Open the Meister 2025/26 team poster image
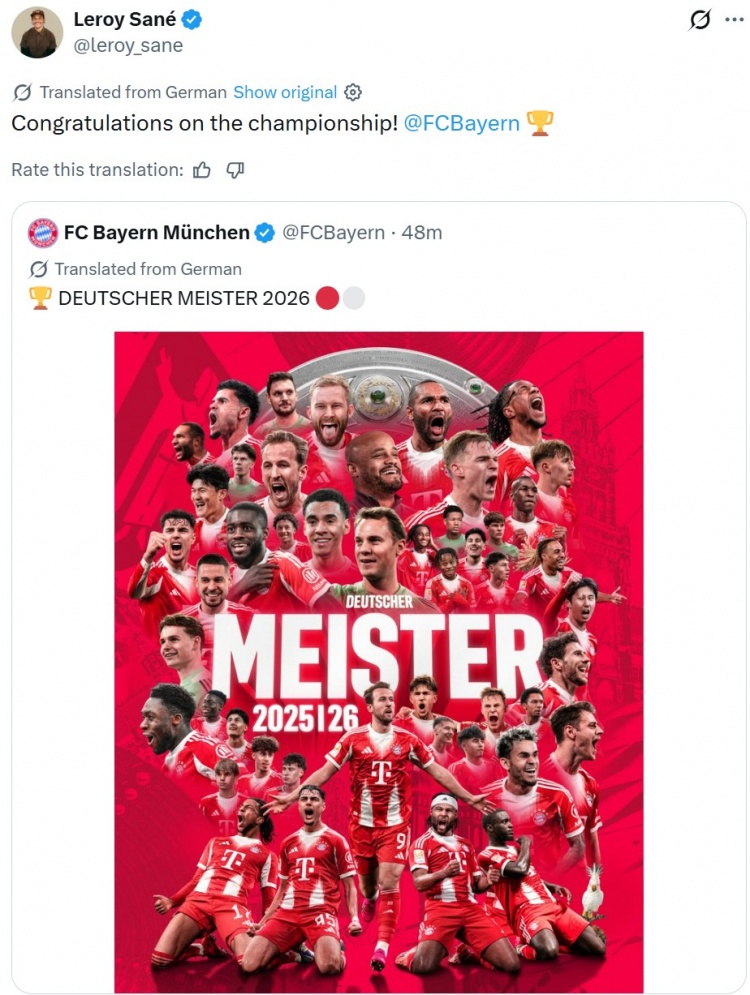 click(x=378, y=660)
